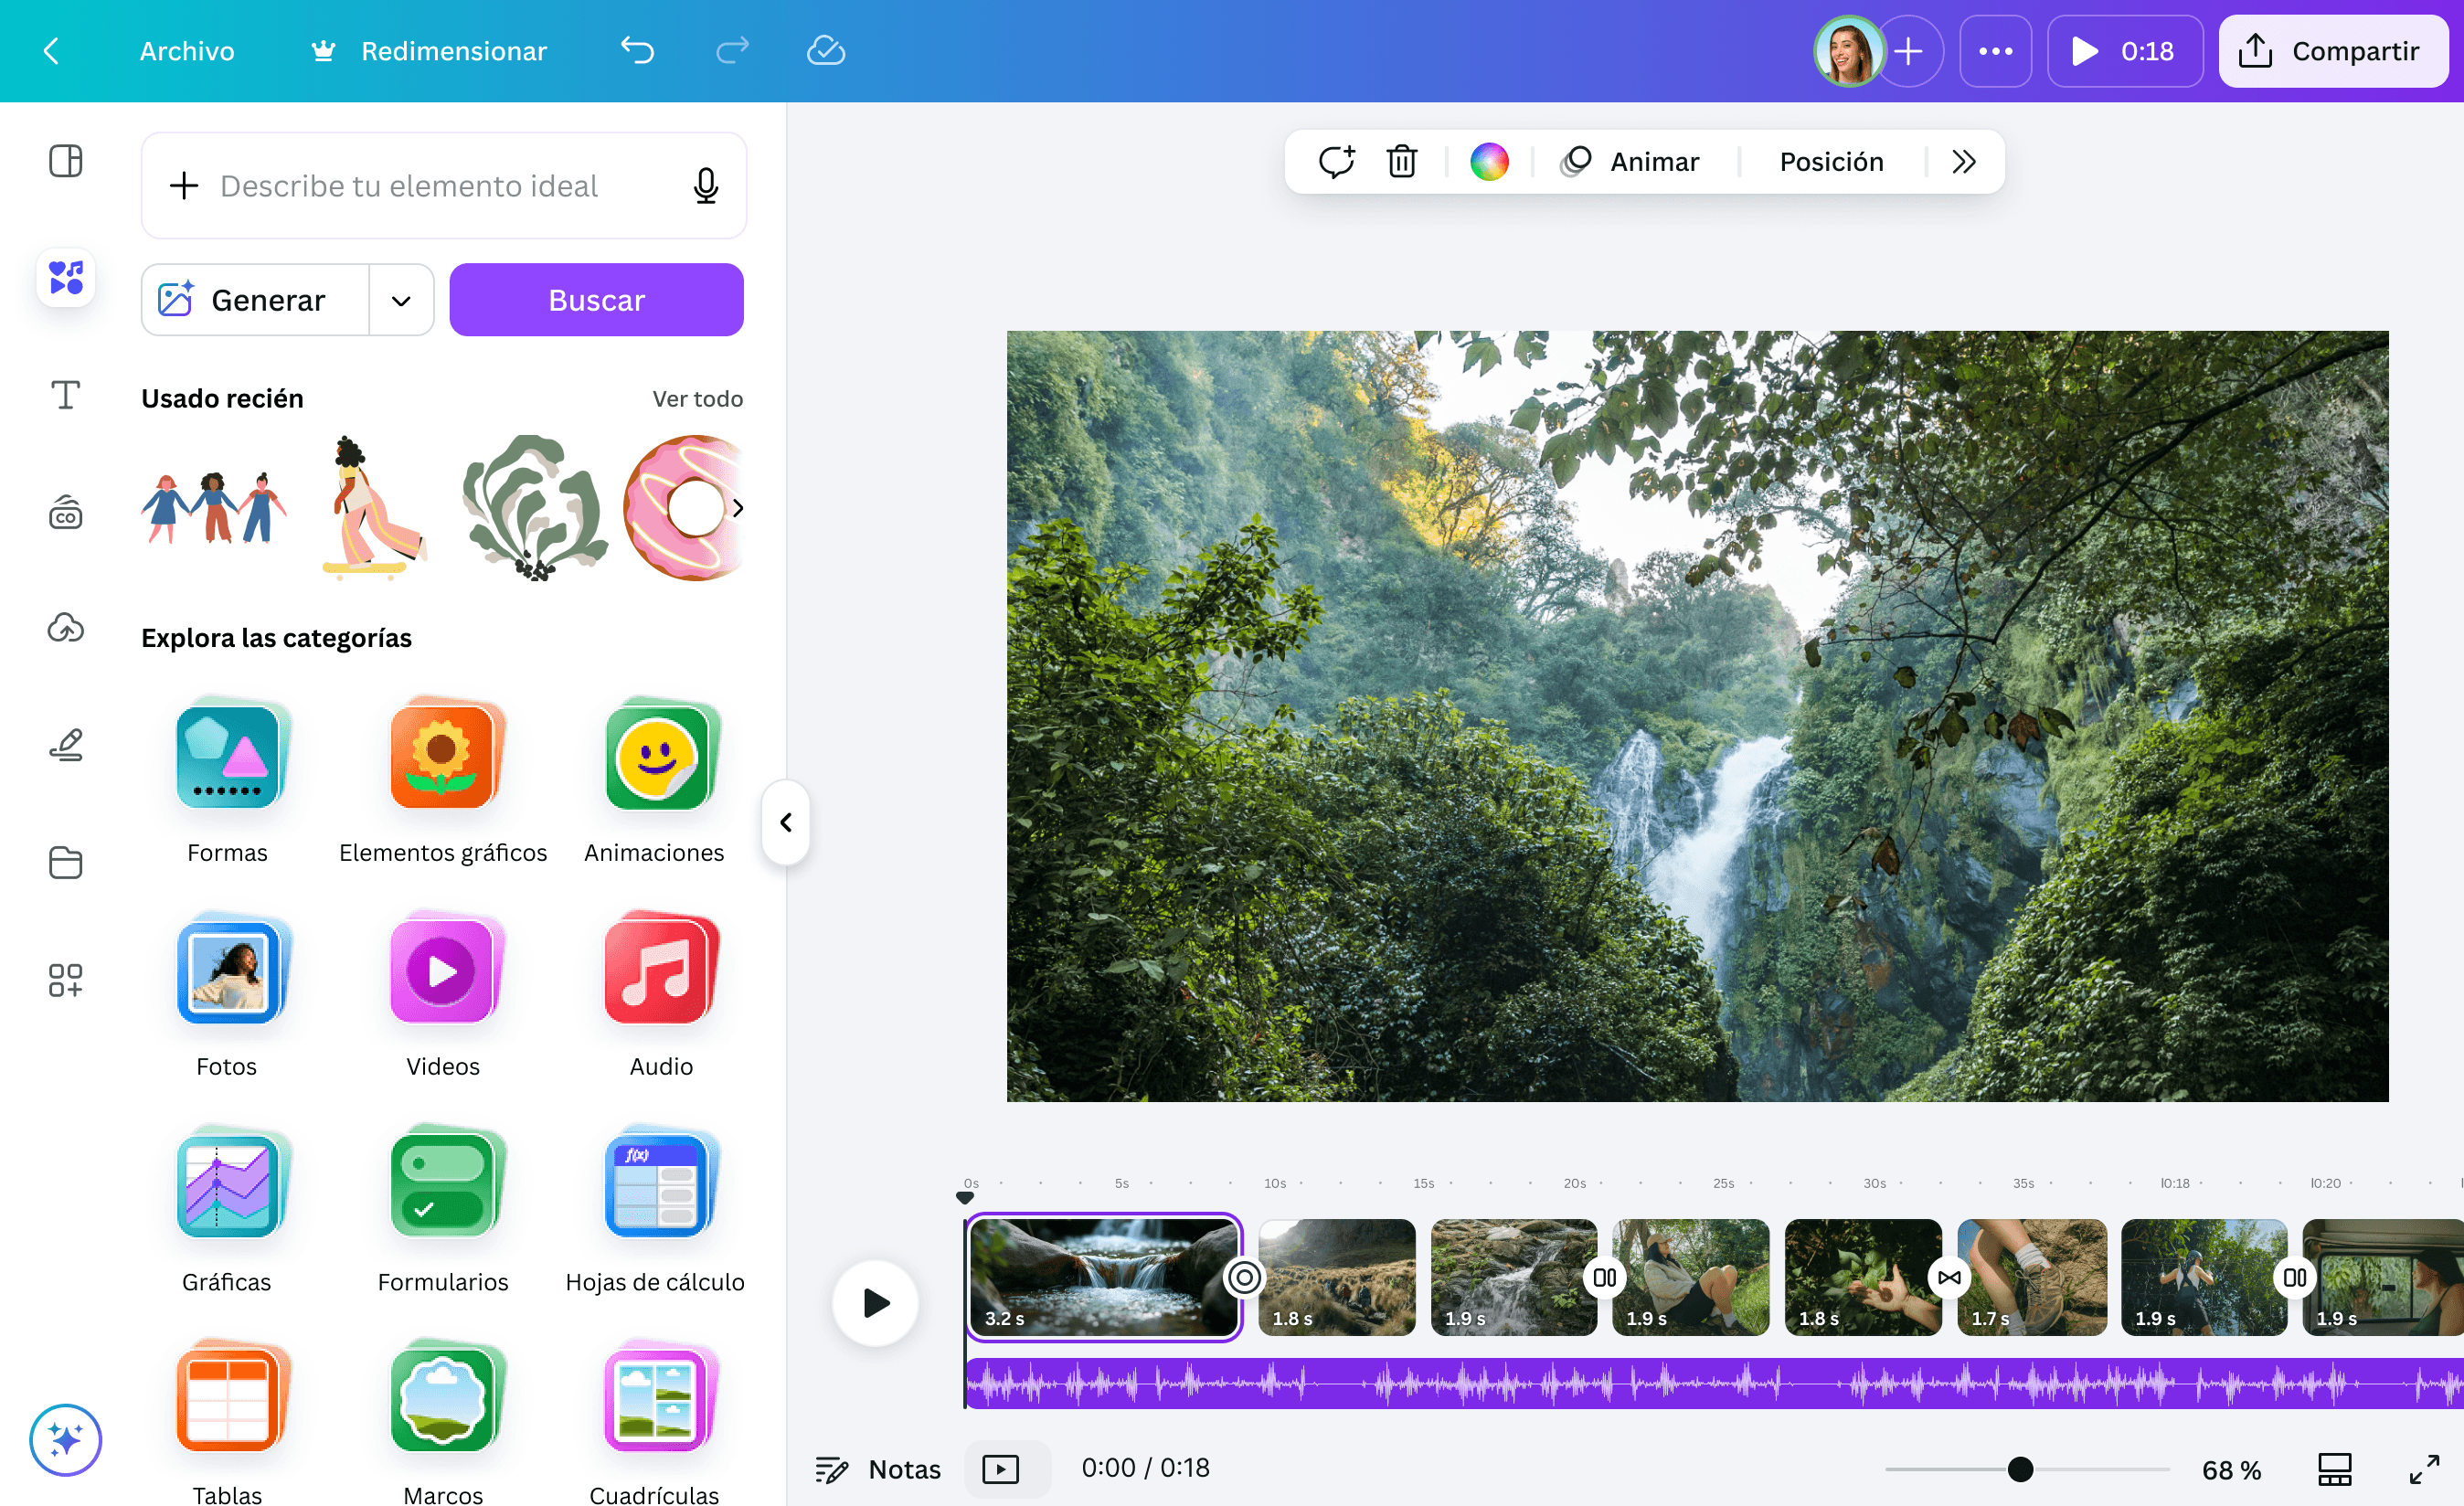Check the cloud save status icon
The width and height of the screenshot is (2464, 1506).
point(826,50)
